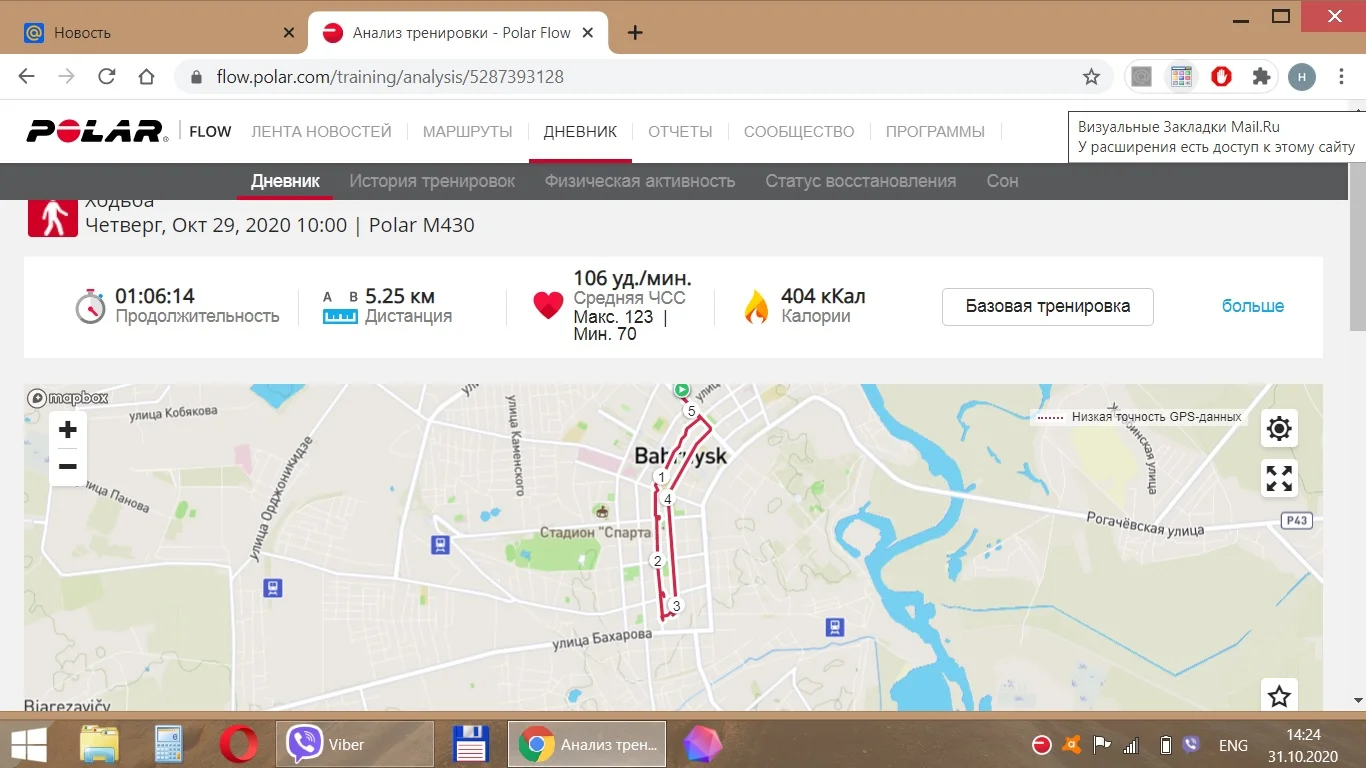
Task: Open Chrome's three-dot menu
Action: coord(1342,77)
